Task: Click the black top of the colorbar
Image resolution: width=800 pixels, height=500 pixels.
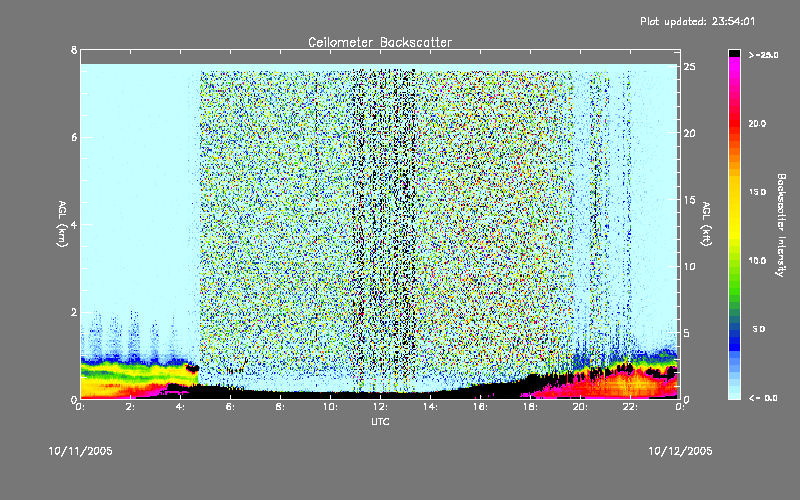Action: [734, 53]
